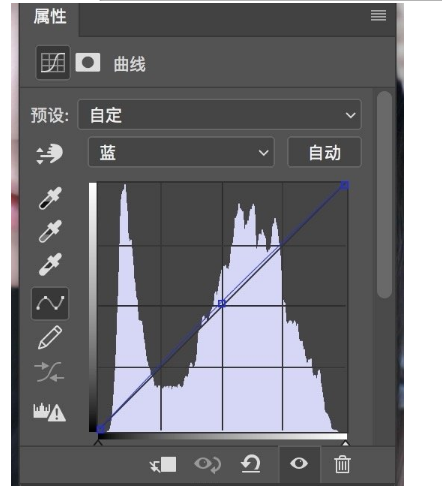
Task: Open the 预设 preset dropdown
Action: [219, 115]
